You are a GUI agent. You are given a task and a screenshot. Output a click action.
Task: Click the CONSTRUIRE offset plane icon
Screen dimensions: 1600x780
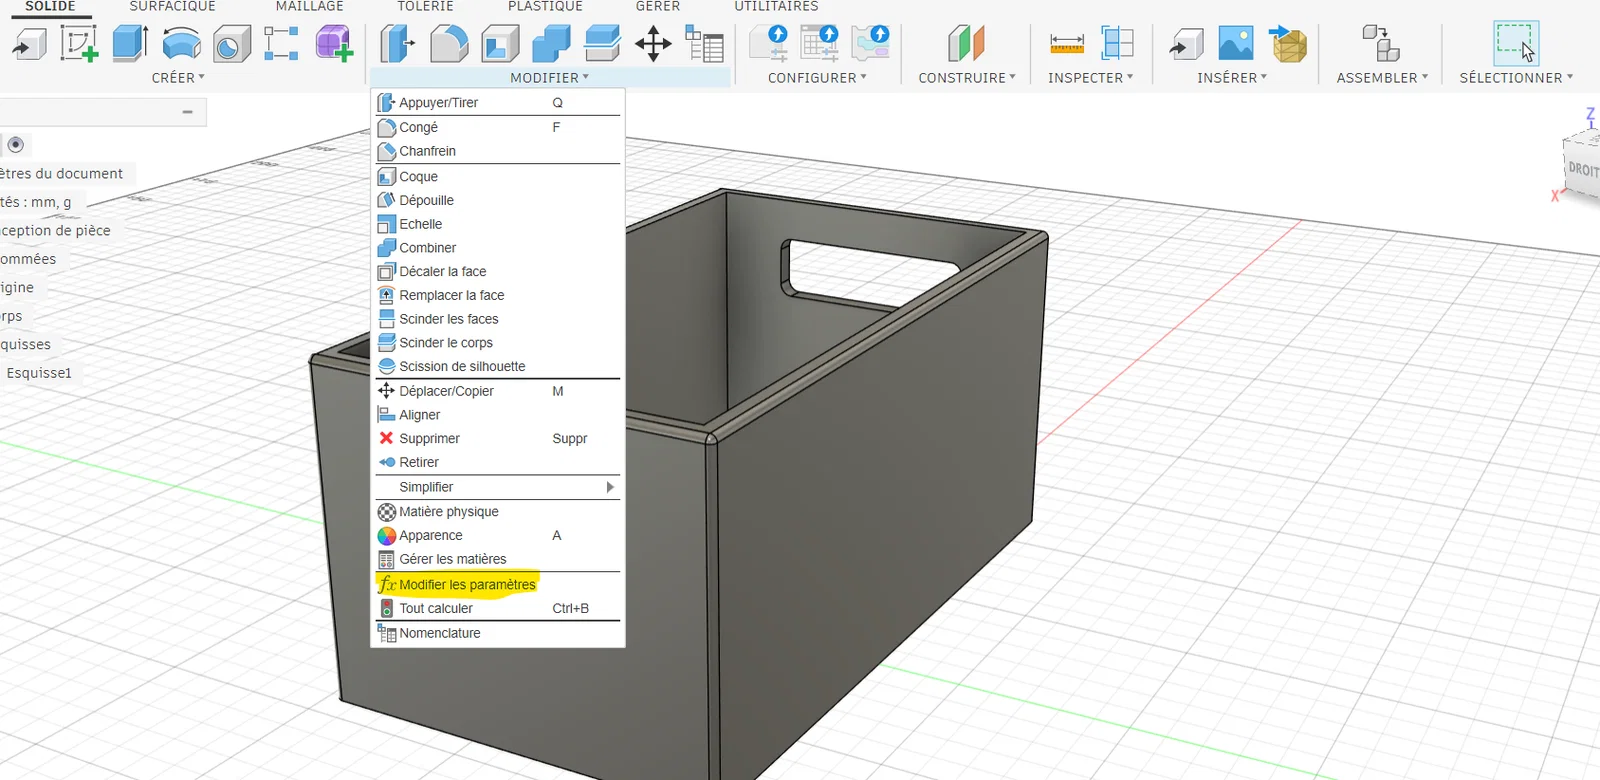(x=966, y=44)
